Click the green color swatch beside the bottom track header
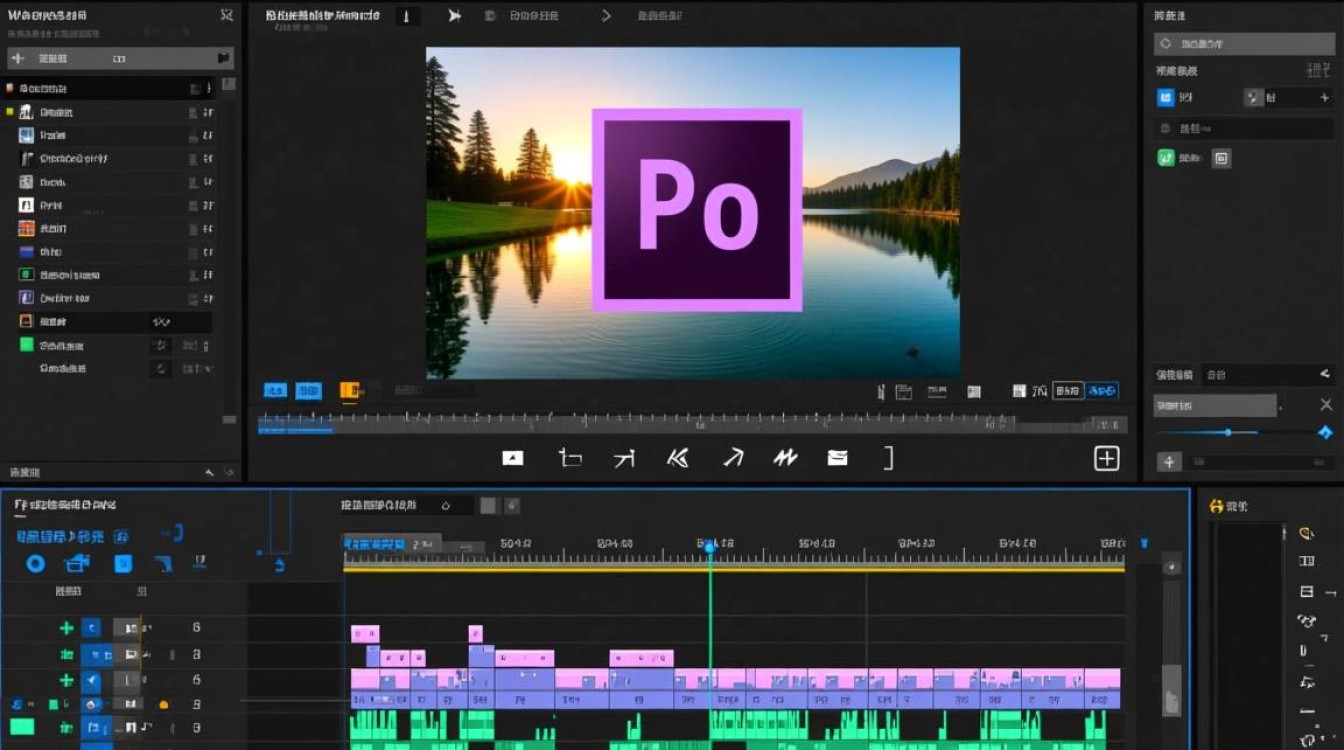This screenshot has width=1344, height=750. [22, 727]
